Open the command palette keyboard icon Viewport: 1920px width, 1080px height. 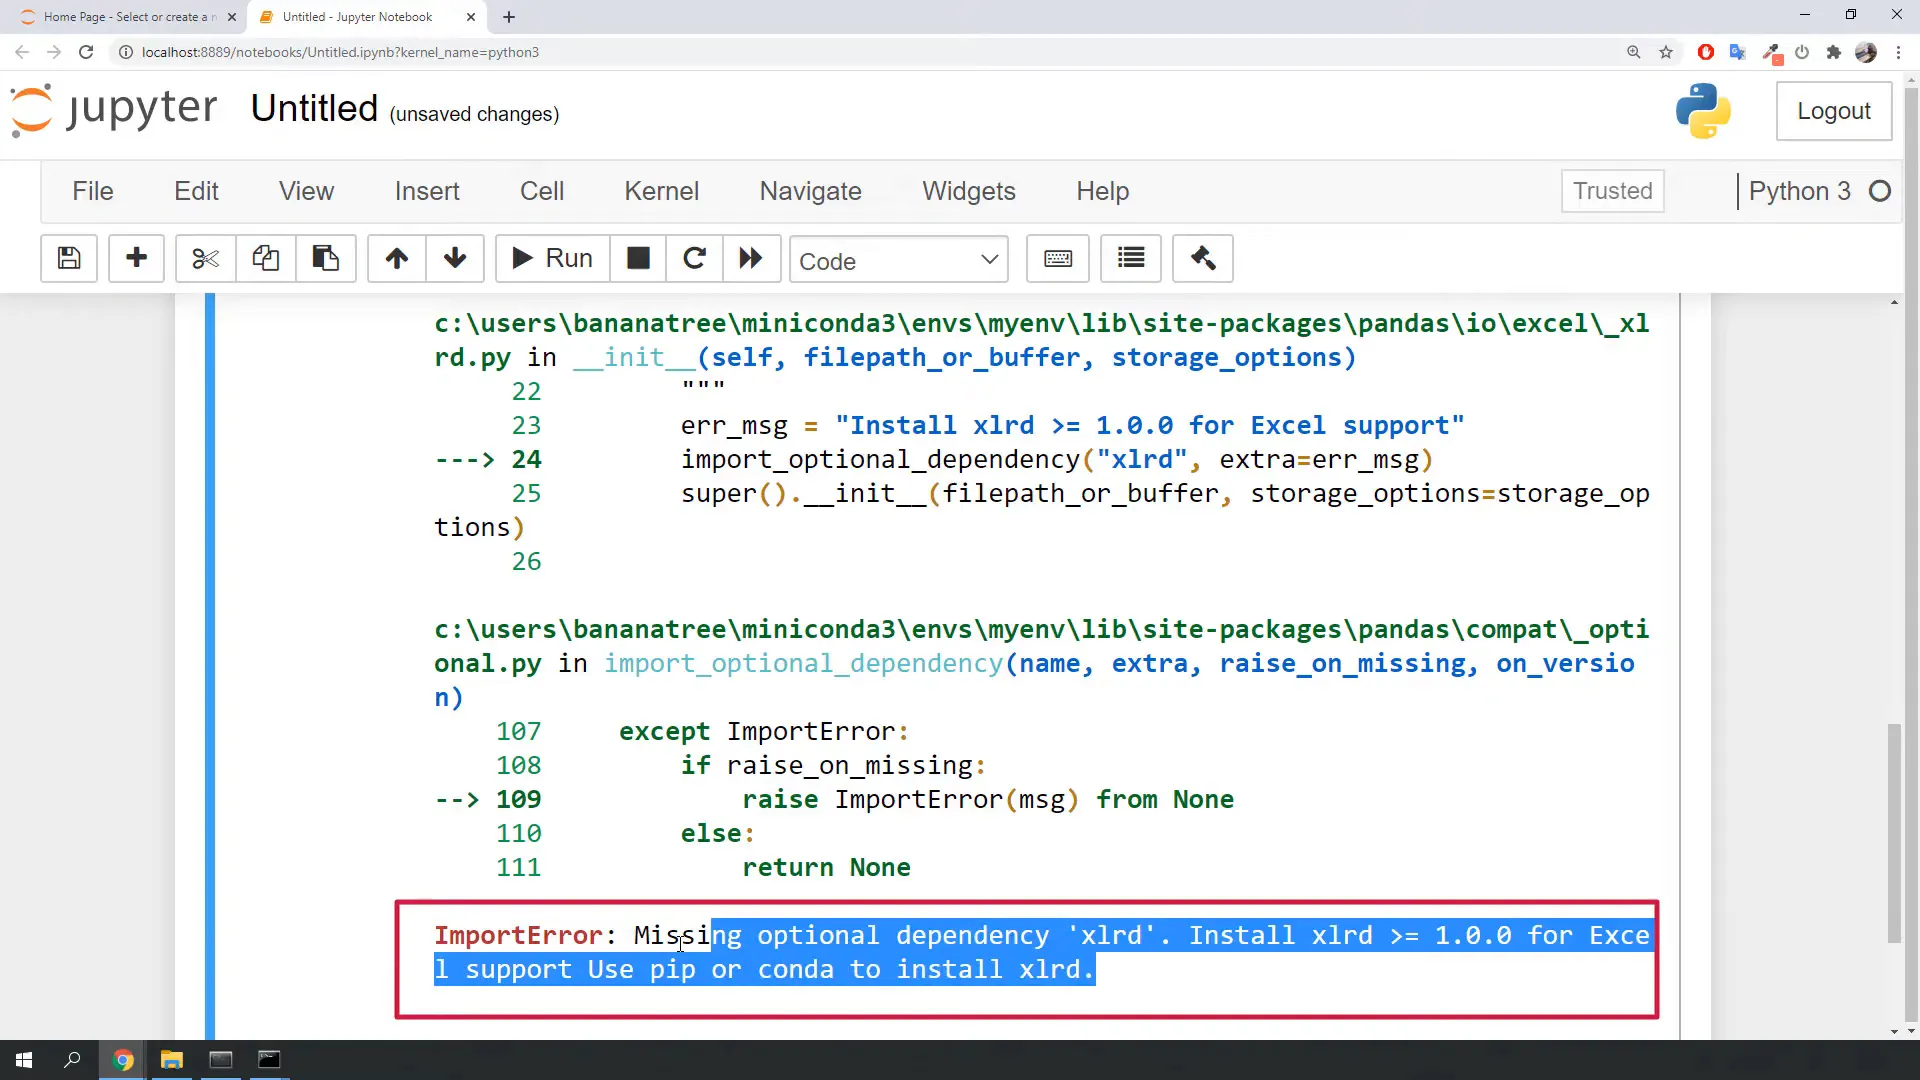click(x=1058, y=259)
